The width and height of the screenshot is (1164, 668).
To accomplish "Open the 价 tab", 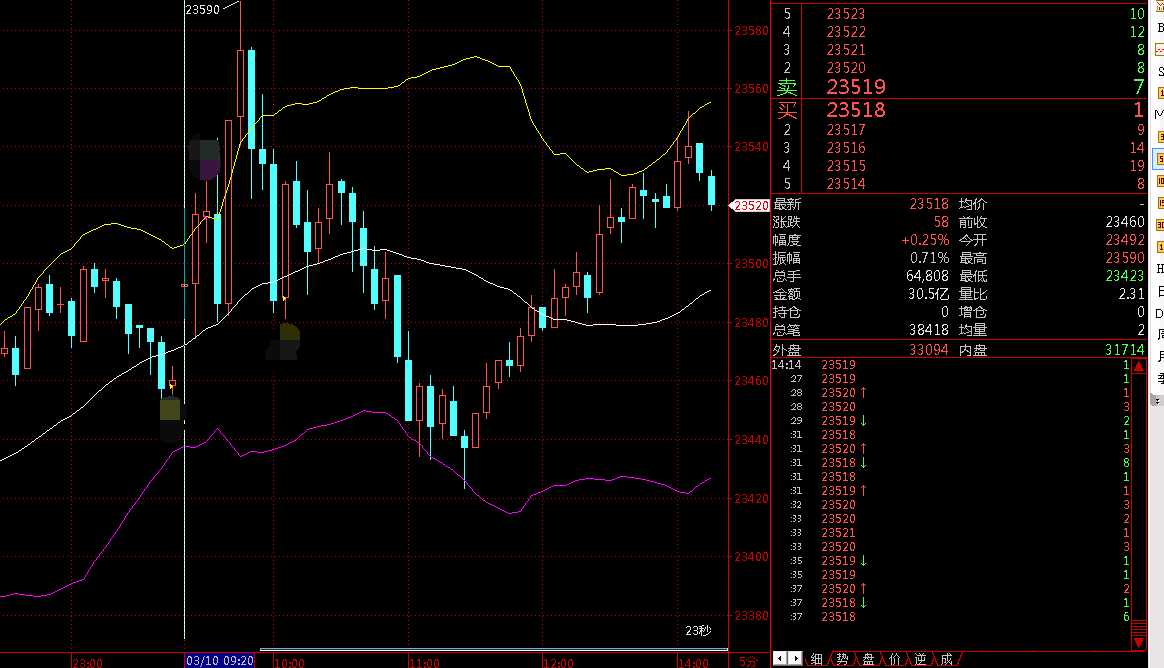I will (894, 659).
